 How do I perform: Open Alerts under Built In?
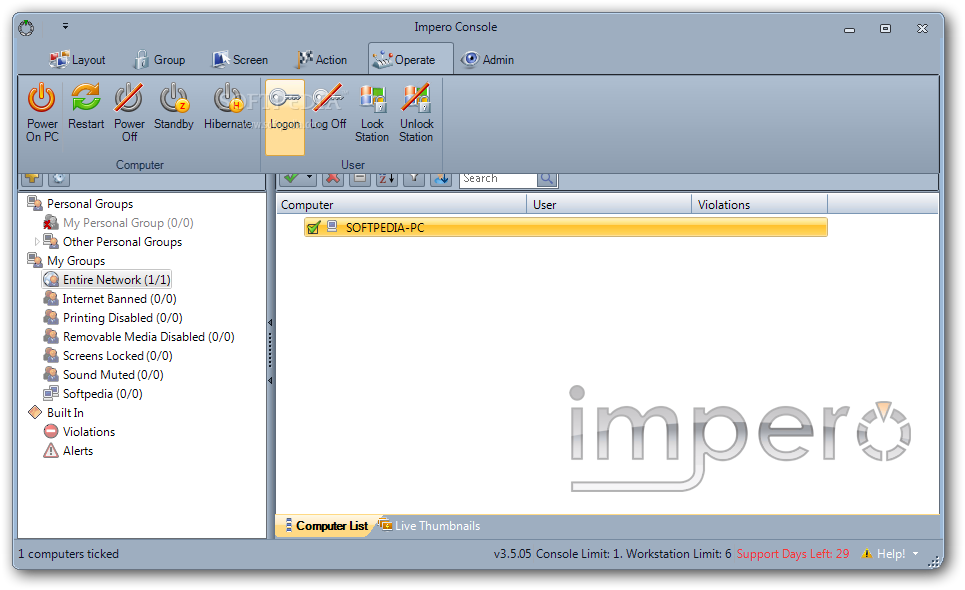(78, 451)
